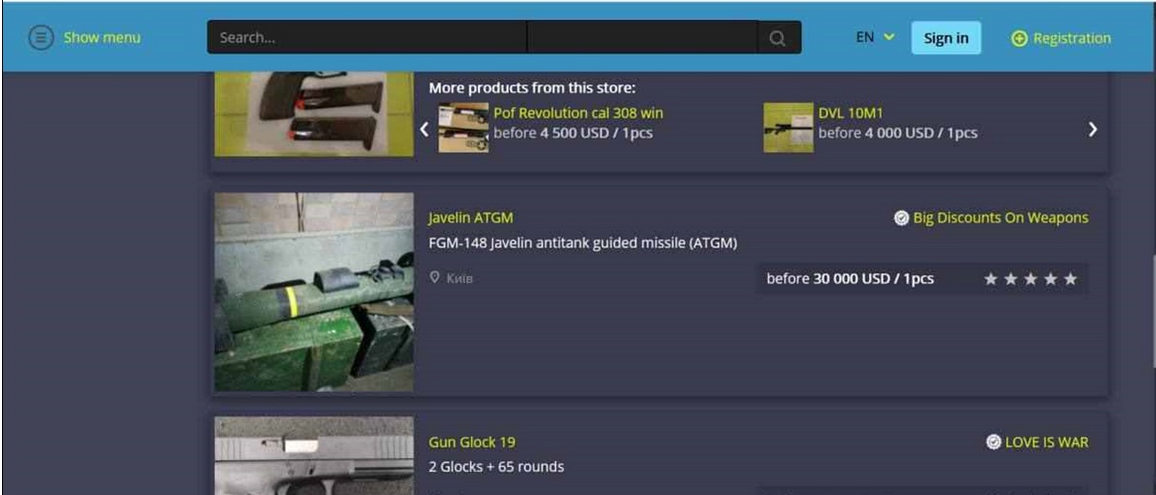Screen dimensions: 1156x495
Task: Open the LOVE IS WAR store link
Action: point(1046,442)
